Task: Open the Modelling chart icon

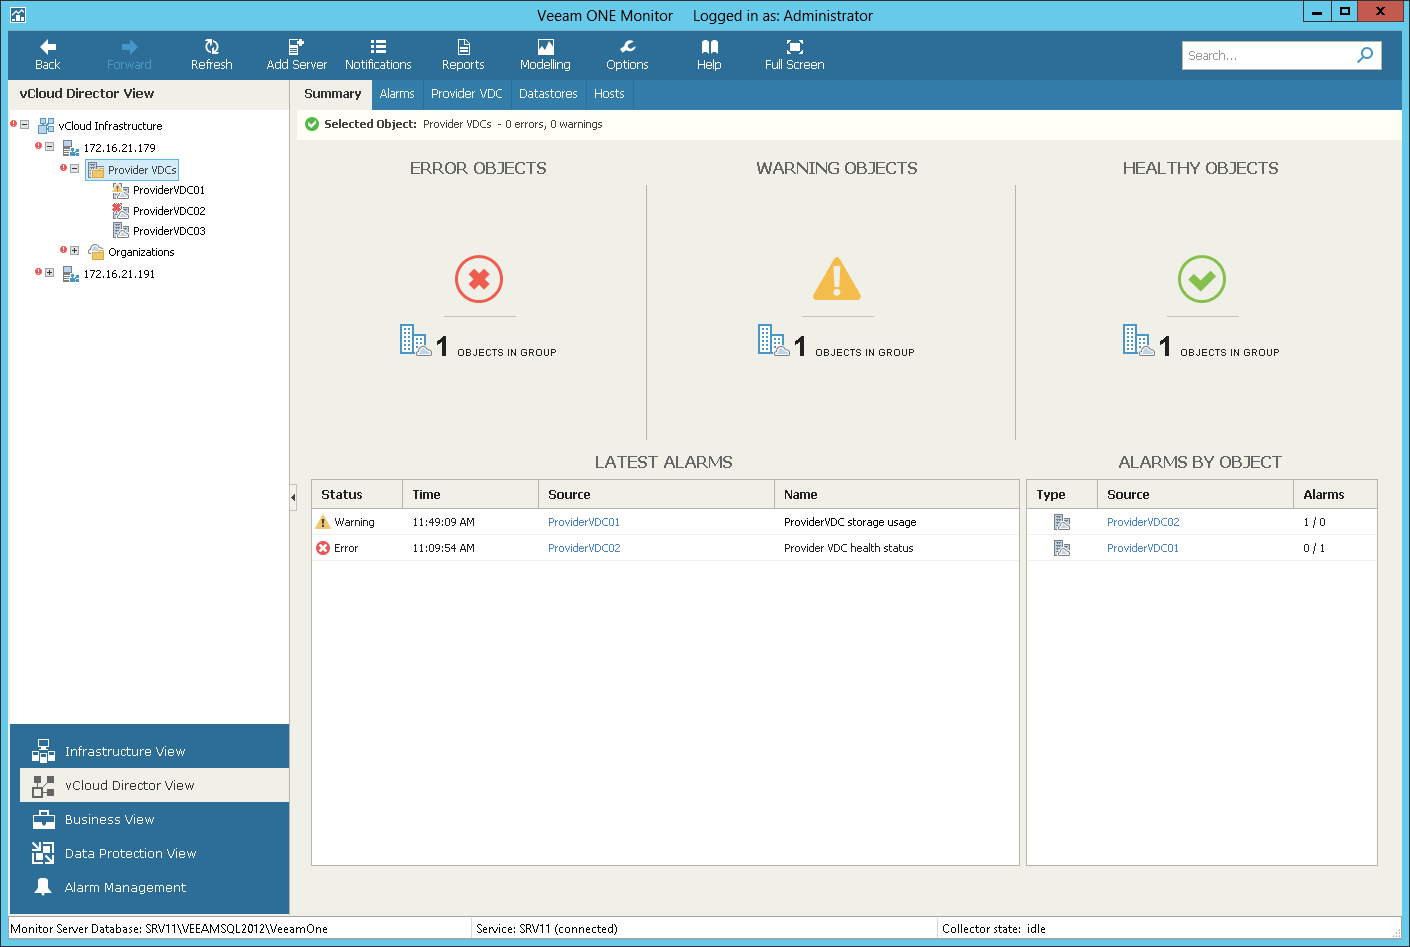Action: 545,47
